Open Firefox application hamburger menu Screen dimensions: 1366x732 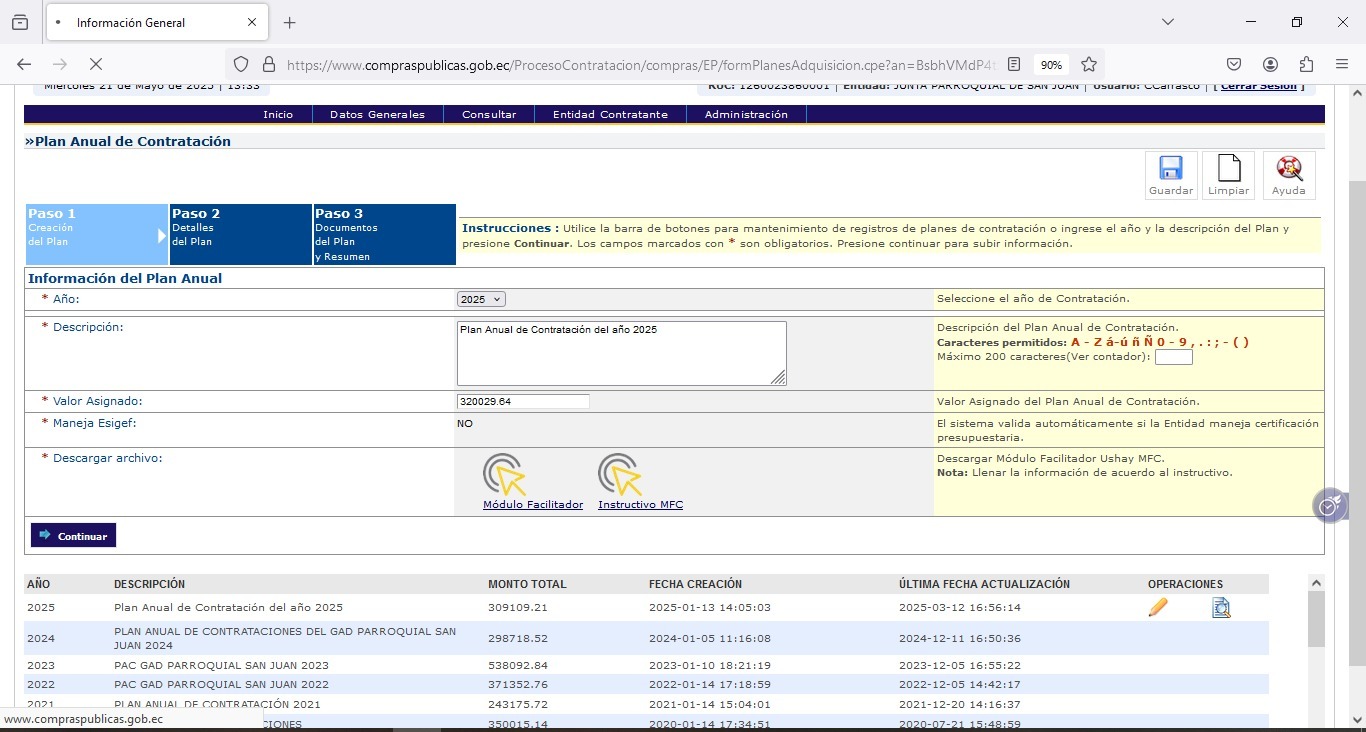[x=1342, y=64]
